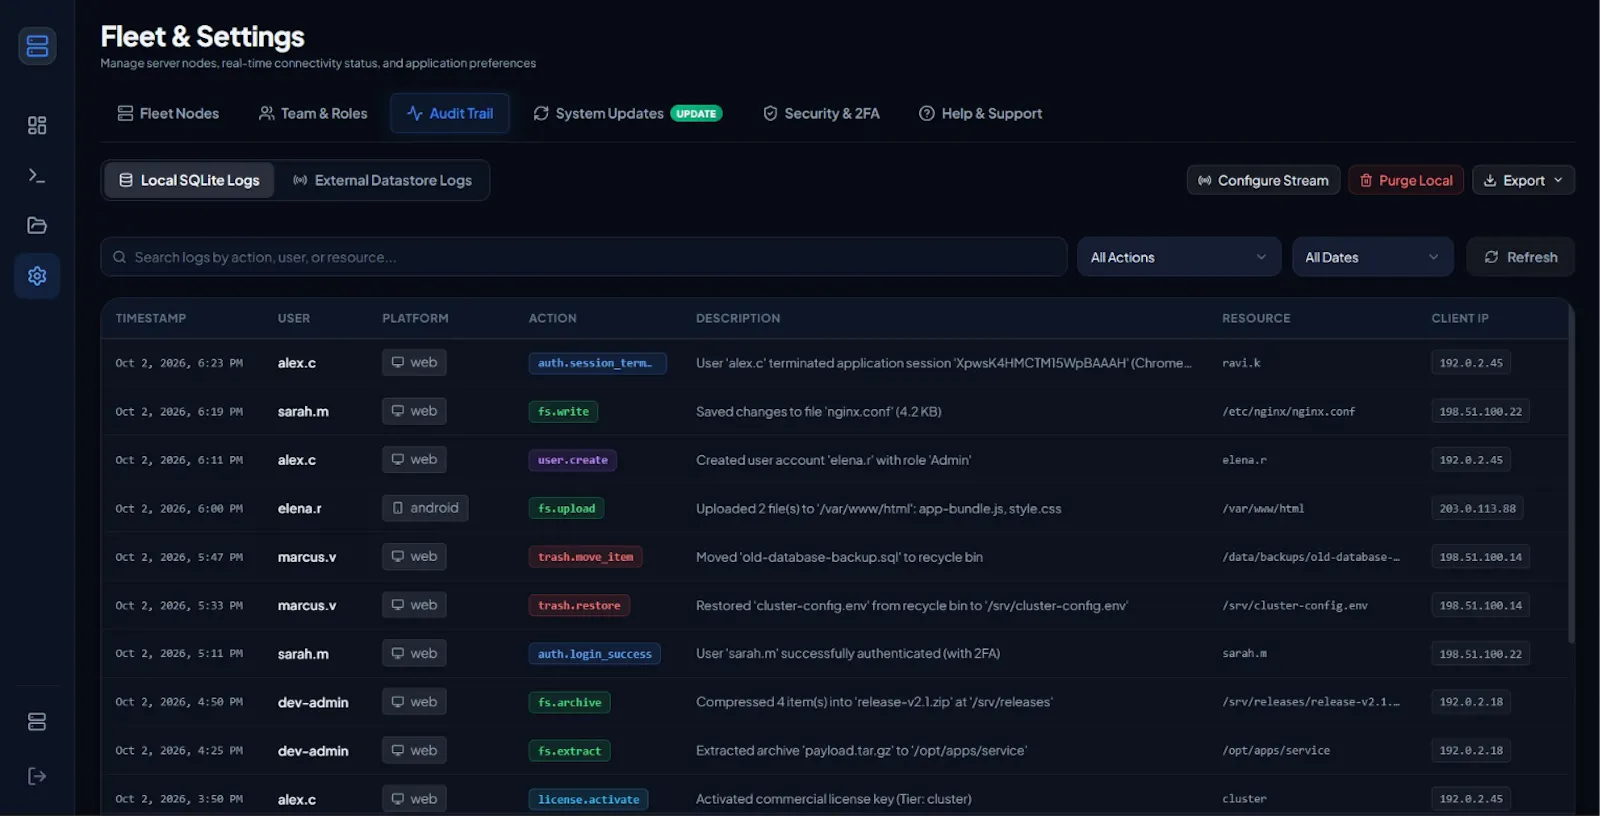Click the /etc/nginx/nginx.conf resource

click(x=1288, y=411)
